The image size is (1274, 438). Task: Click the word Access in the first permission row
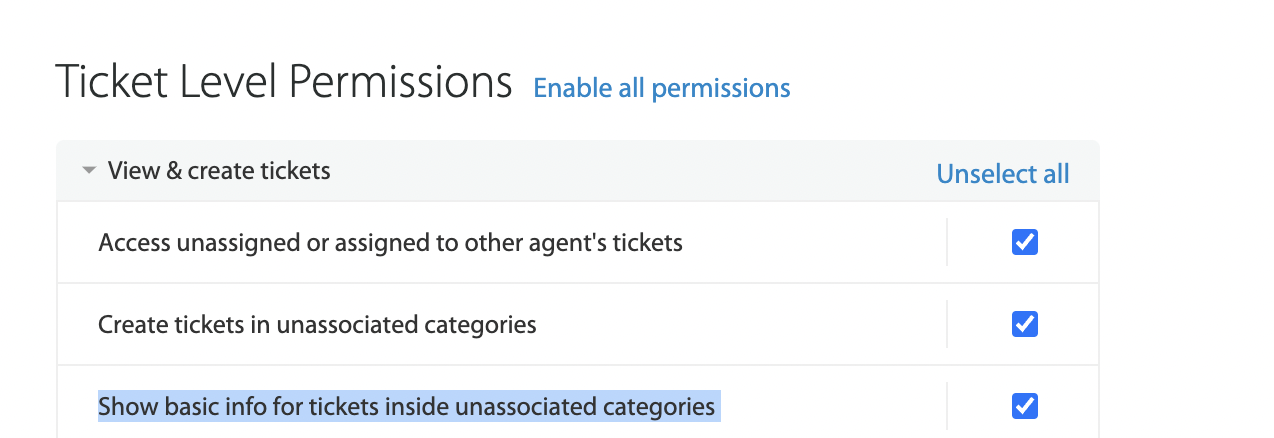(133, 242)
